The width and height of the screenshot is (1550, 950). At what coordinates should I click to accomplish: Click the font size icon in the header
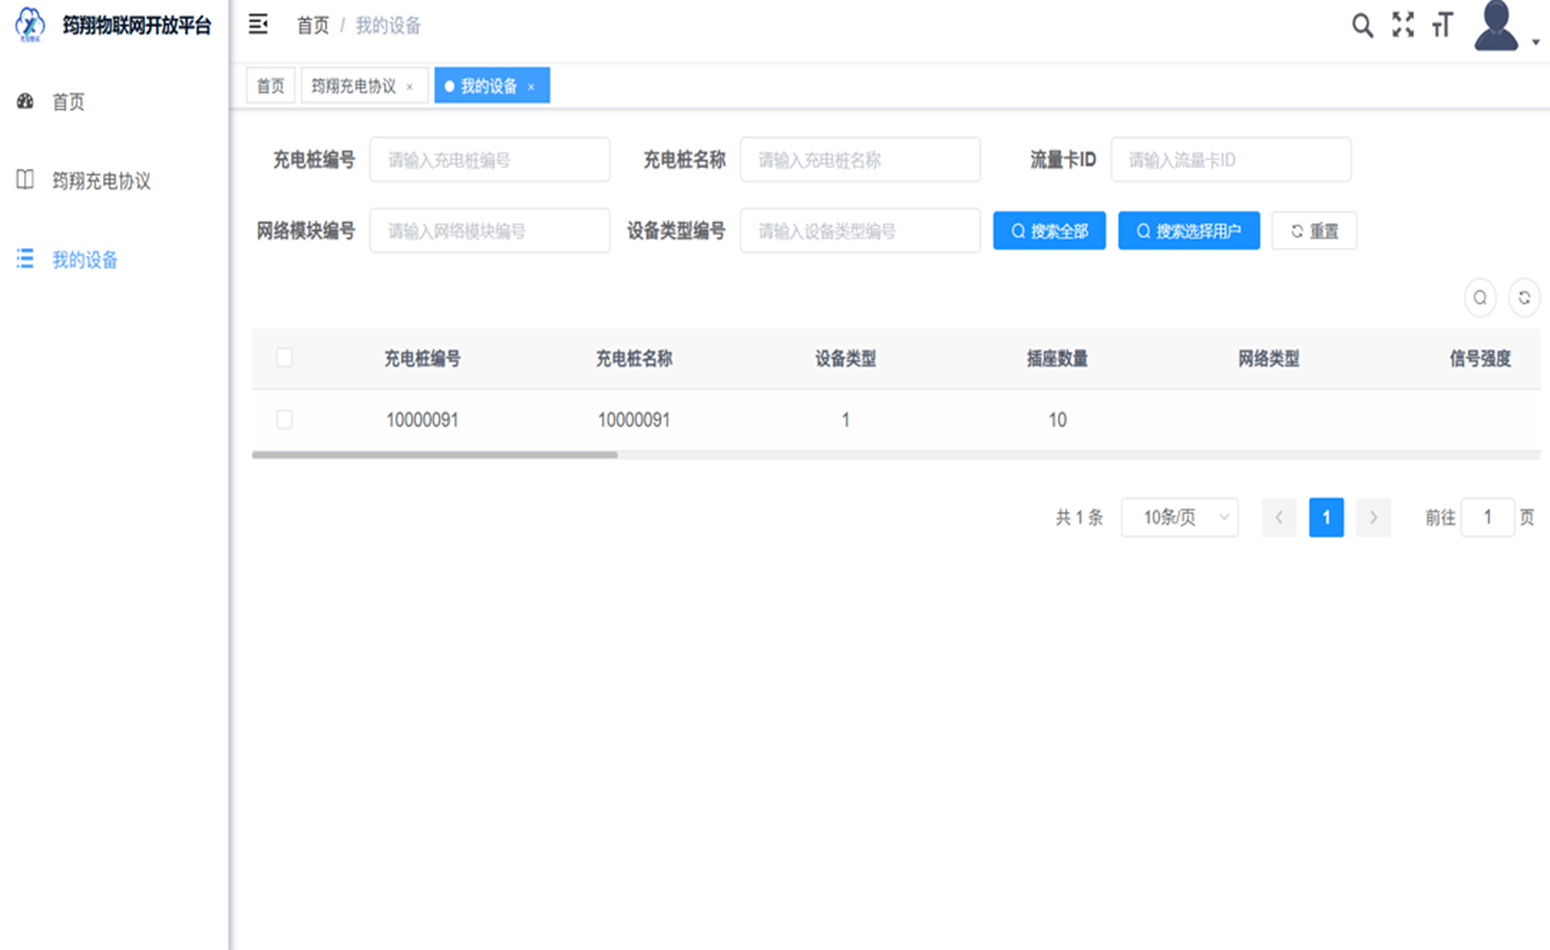[x=1443, y=27]
